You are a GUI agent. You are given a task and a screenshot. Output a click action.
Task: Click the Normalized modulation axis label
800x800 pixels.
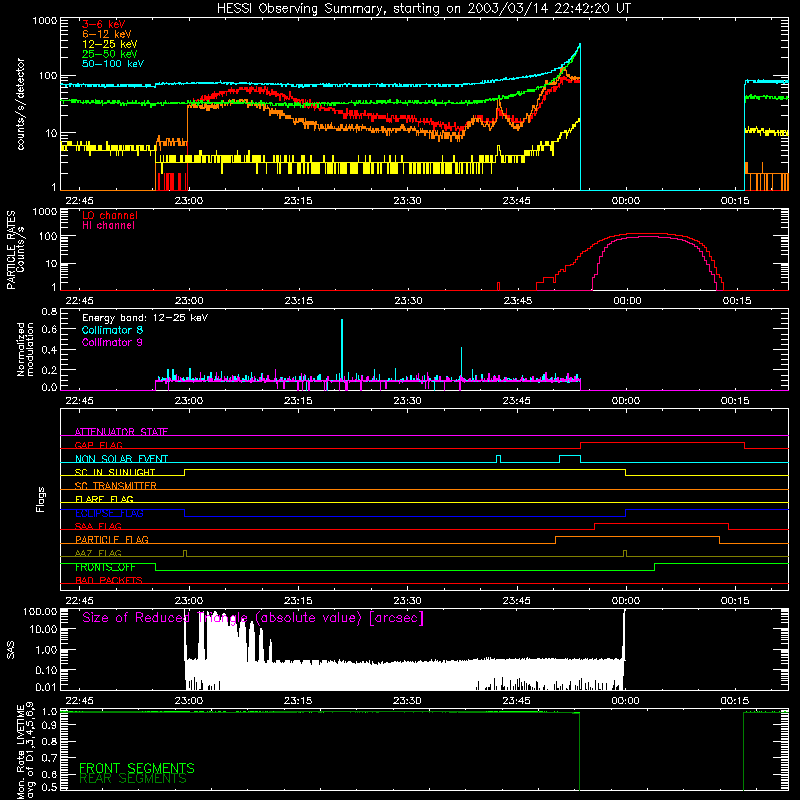coord(26,349)
